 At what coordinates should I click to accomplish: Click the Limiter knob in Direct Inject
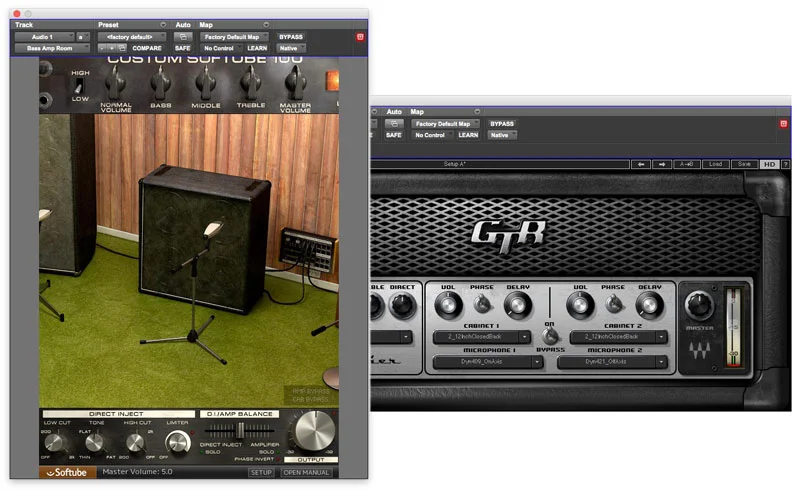click(x=178, y=442)
